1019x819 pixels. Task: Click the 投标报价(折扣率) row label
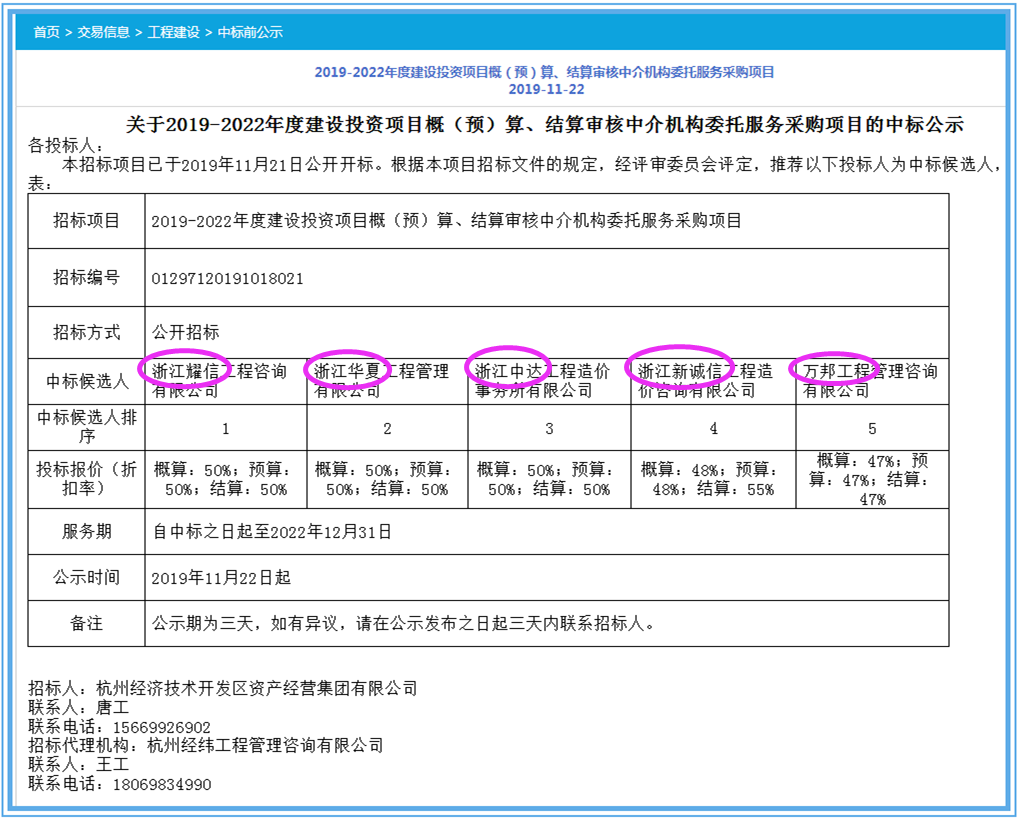86,480
